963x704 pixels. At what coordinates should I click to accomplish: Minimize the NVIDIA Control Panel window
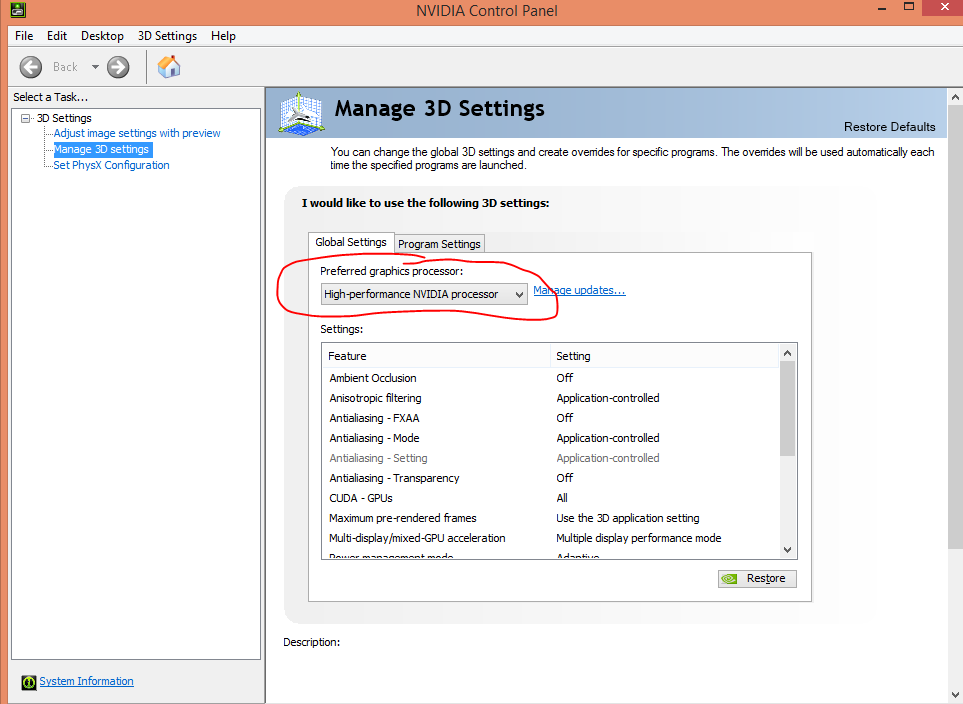click(882, 9)
